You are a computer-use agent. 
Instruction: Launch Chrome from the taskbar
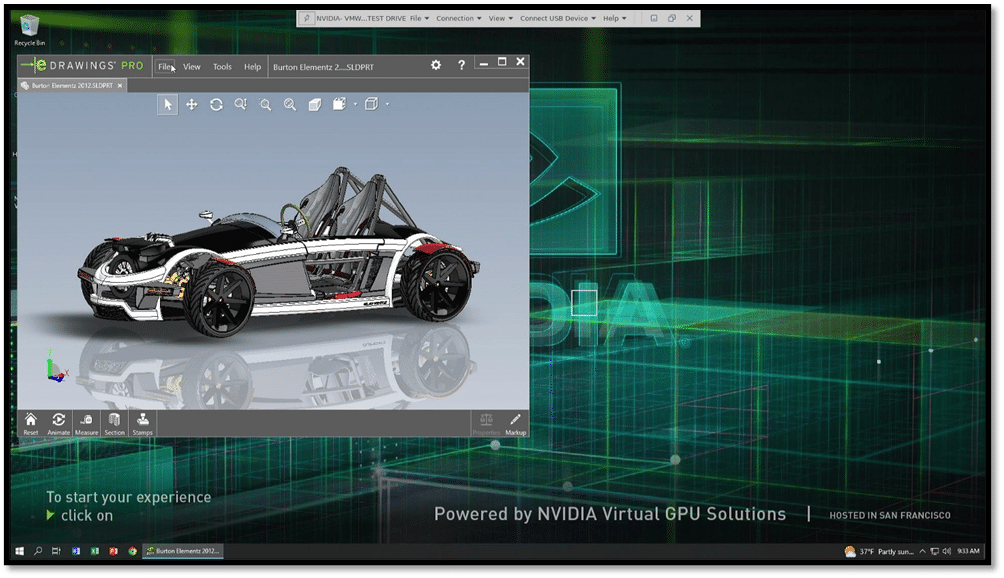(x=133, y=551)
